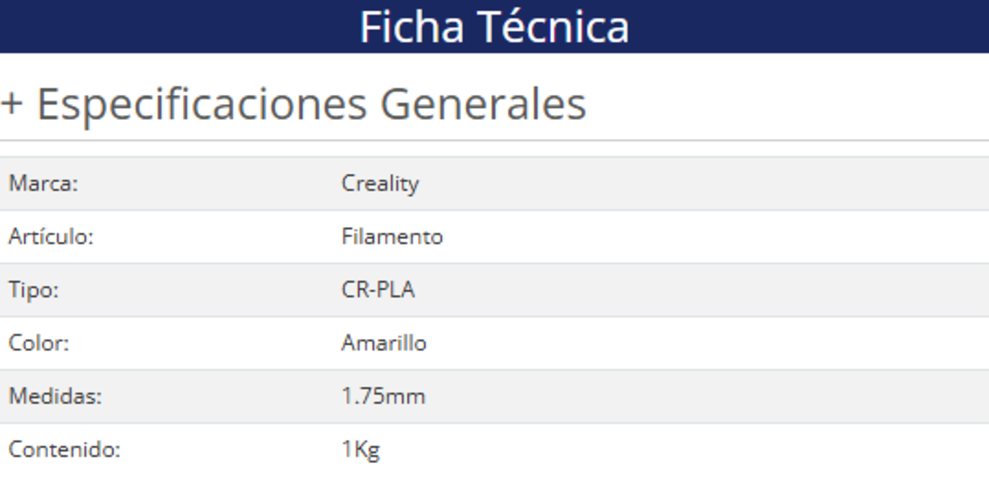Viewport: 989px width, 479px height.
Task: Expand the plus sign before Especificaciones Generales
Action: (x=12, y=104)
